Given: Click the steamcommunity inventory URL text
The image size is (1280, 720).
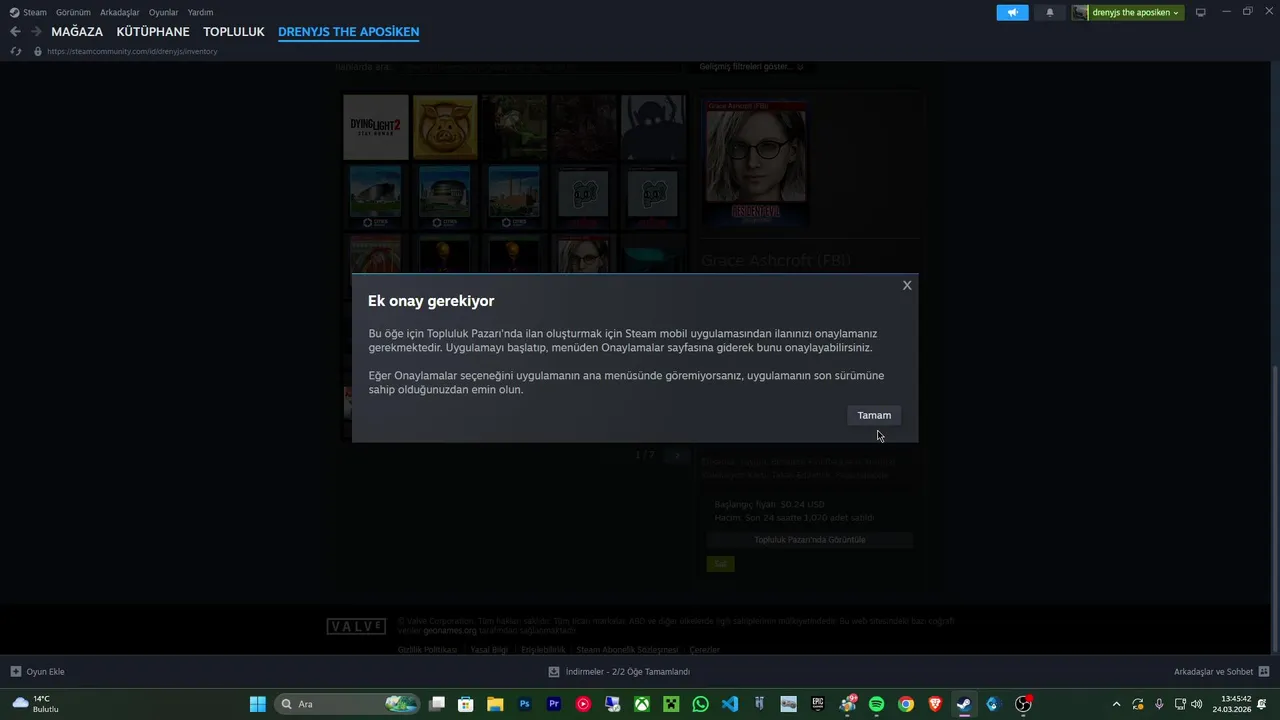Looking at the screenshot, I should [x=132, y=51].
